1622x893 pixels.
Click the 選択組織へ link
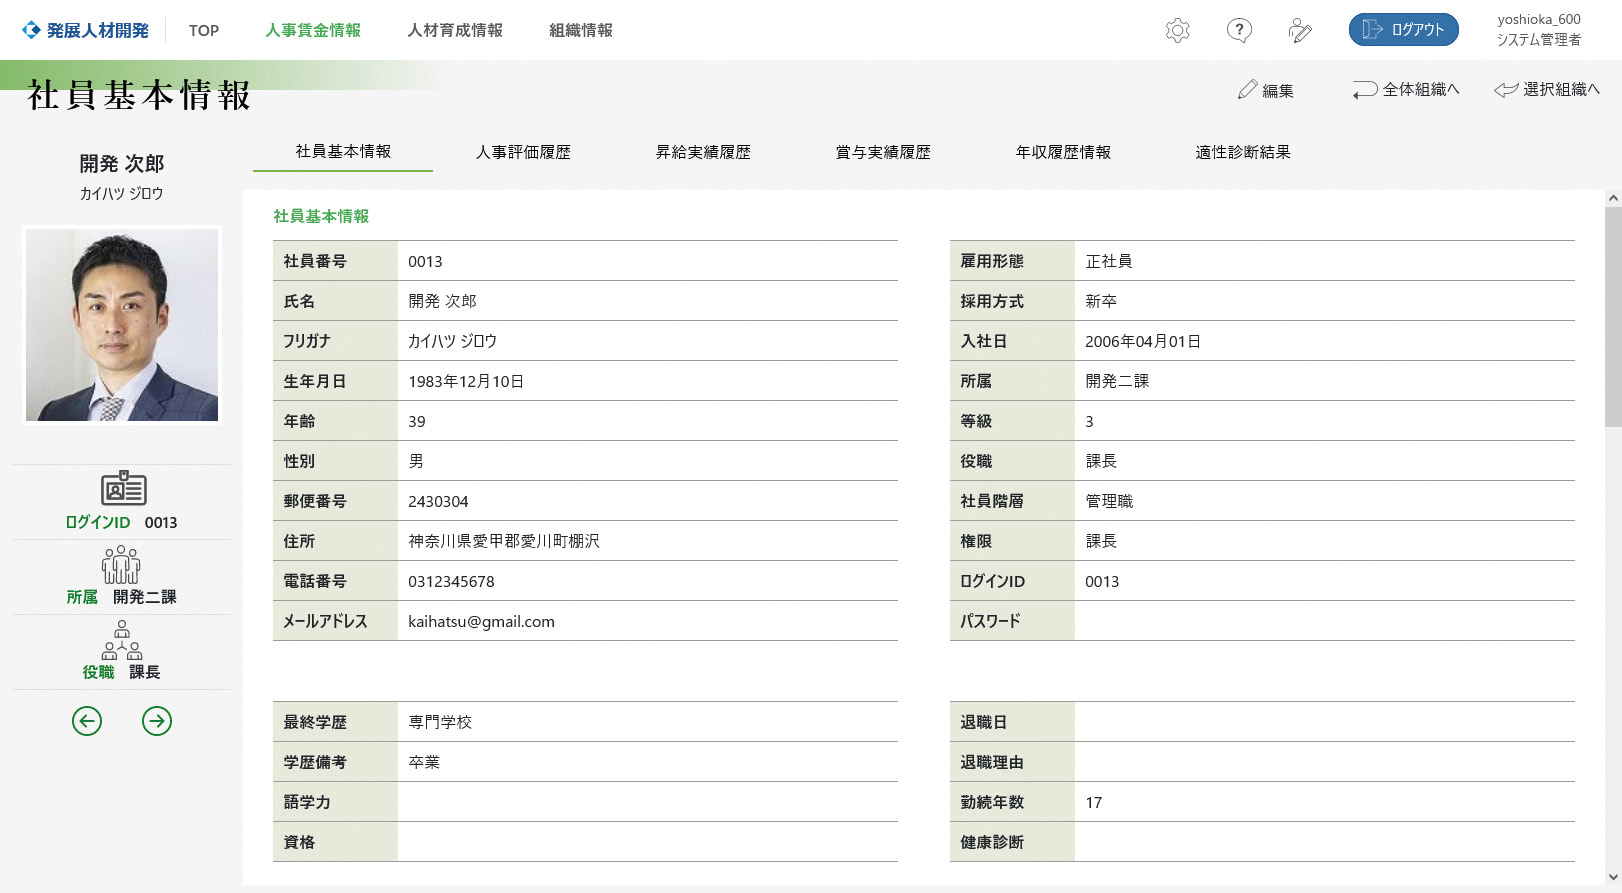coord(1547,90)
